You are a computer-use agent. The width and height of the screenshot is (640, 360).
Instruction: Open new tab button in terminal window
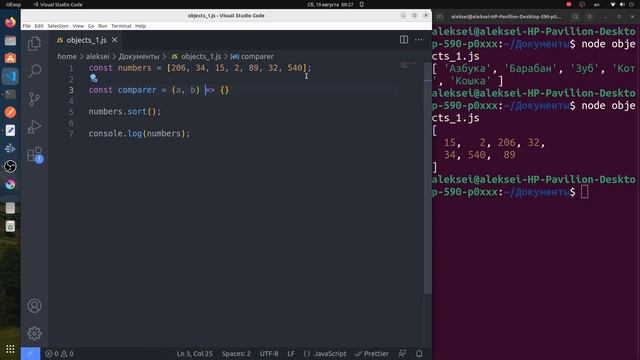(440, 17)
